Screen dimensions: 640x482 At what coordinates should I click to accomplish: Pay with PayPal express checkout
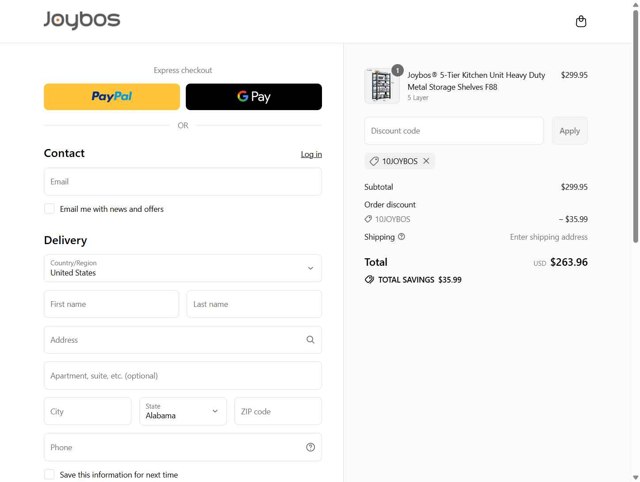(x=112, y=97)
